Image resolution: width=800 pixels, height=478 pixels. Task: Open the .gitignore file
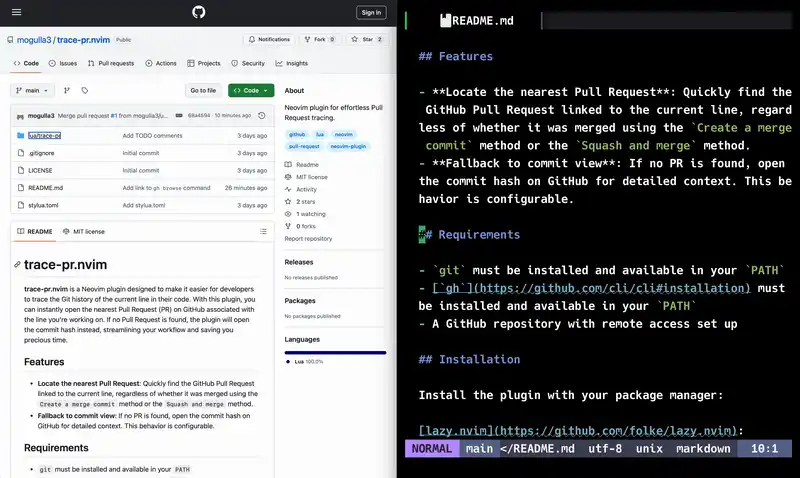coord(41,153)
